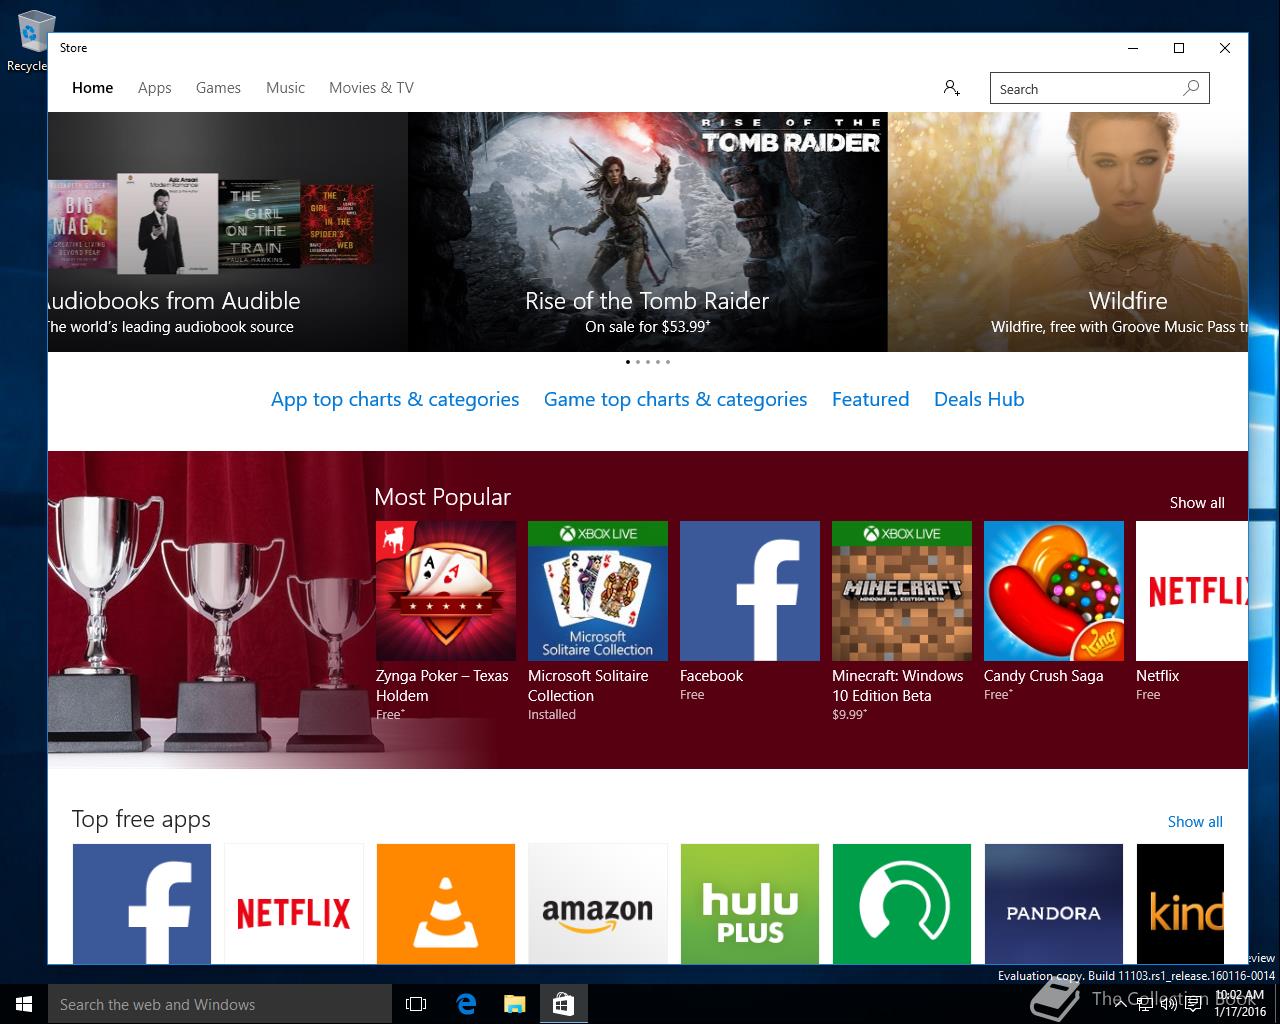Open VLC cone app tile

click(x=446, y=904)
